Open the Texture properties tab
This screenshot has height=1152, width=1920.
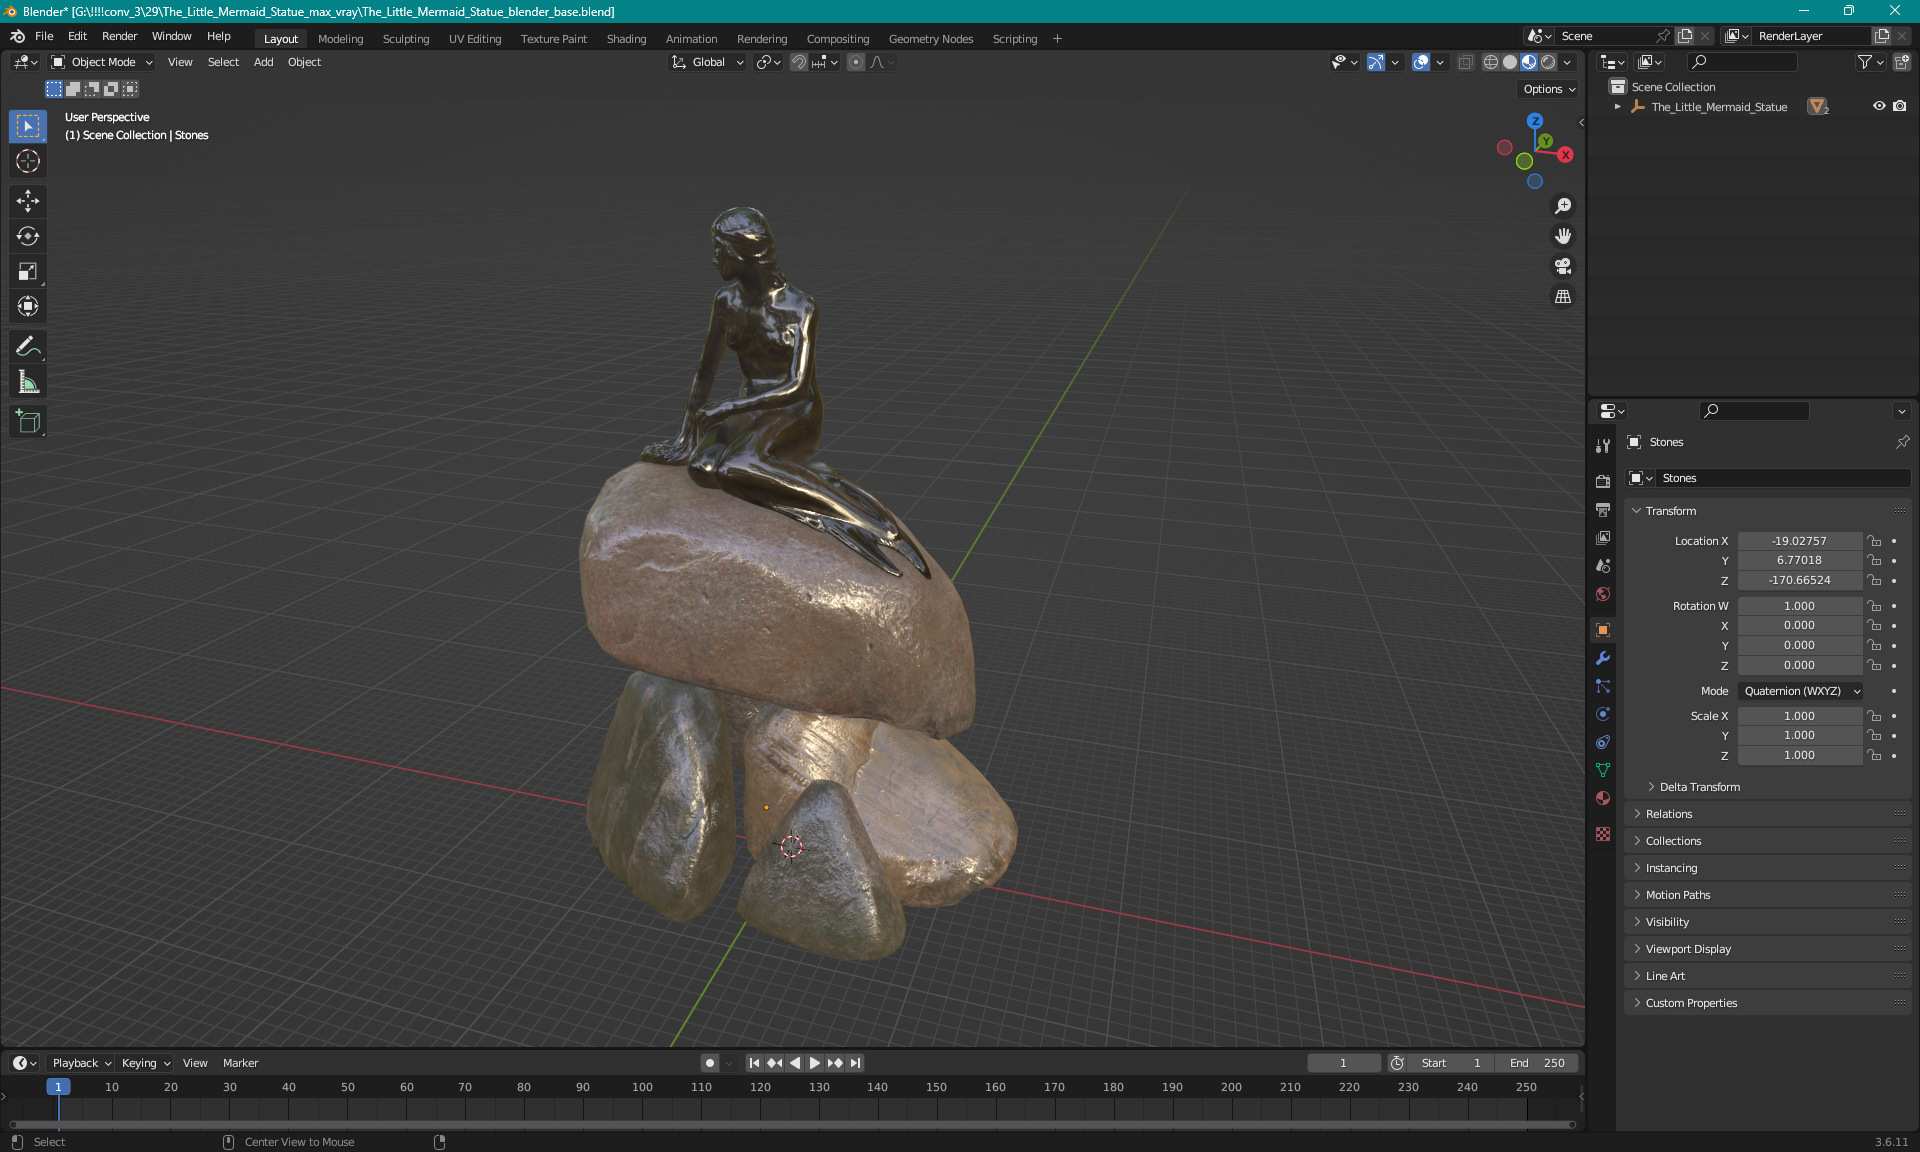[x=1603, y=834]
